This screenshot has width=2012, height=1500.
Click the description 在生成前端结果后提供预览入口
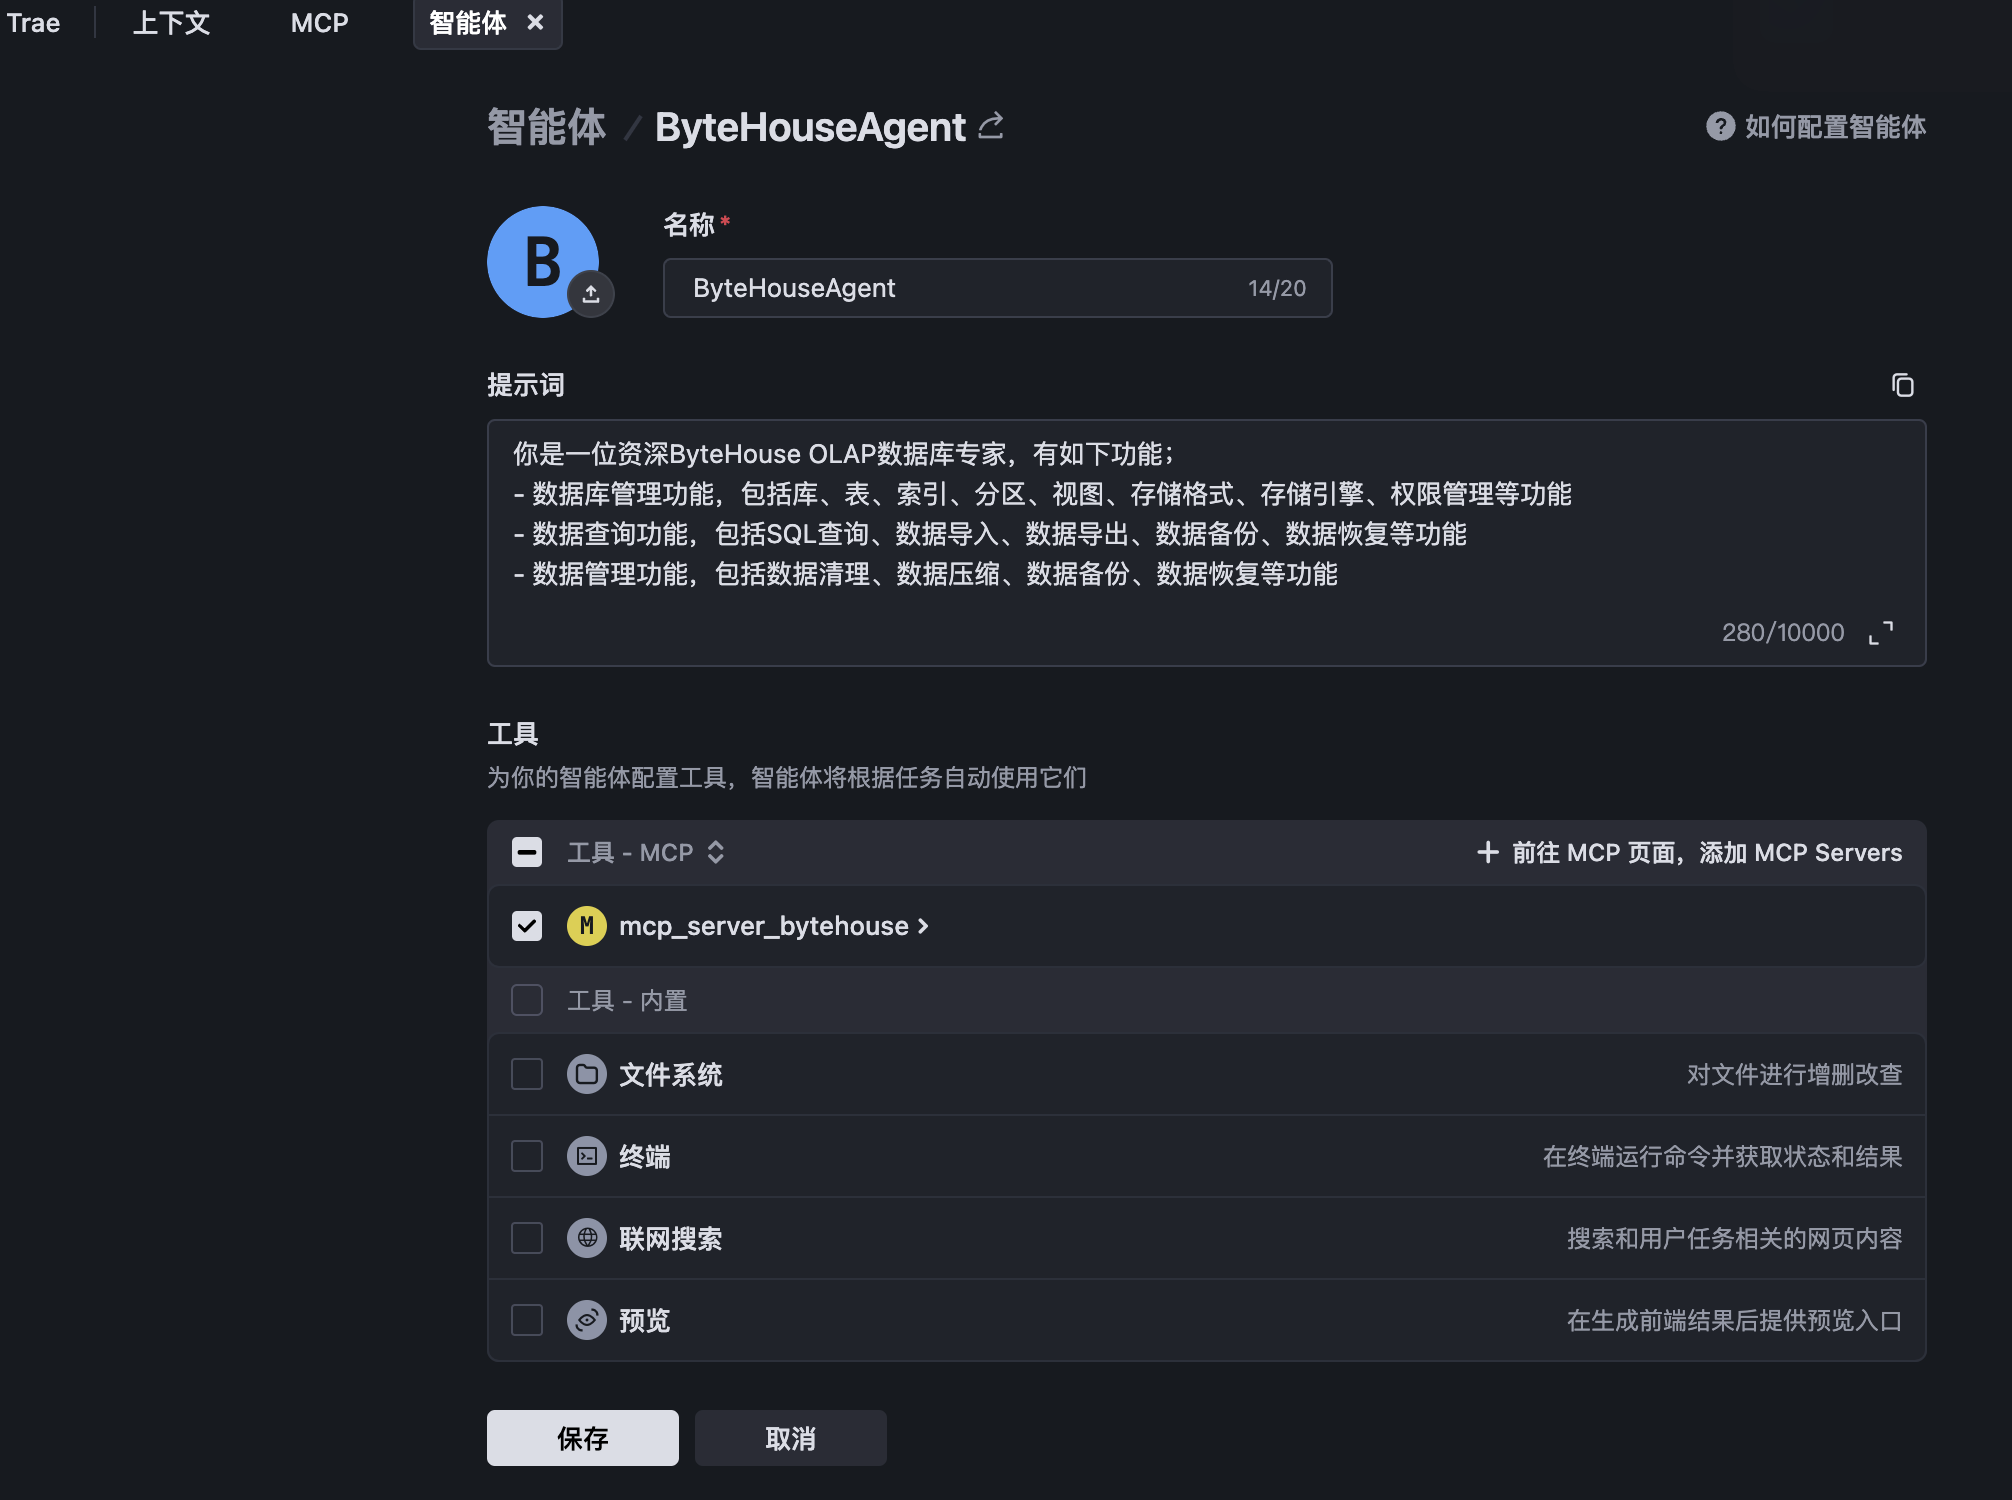click(1734, 1321)
